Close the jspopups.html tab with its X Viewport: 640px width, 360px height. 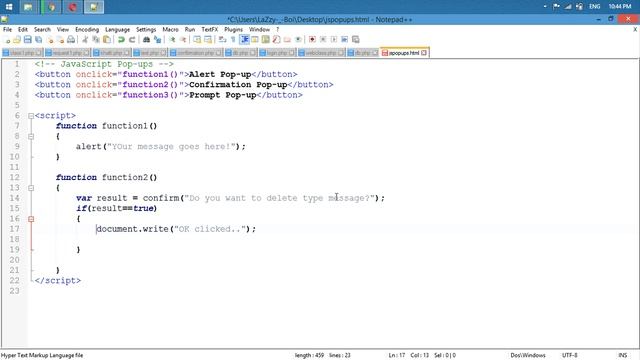point(424,53)
